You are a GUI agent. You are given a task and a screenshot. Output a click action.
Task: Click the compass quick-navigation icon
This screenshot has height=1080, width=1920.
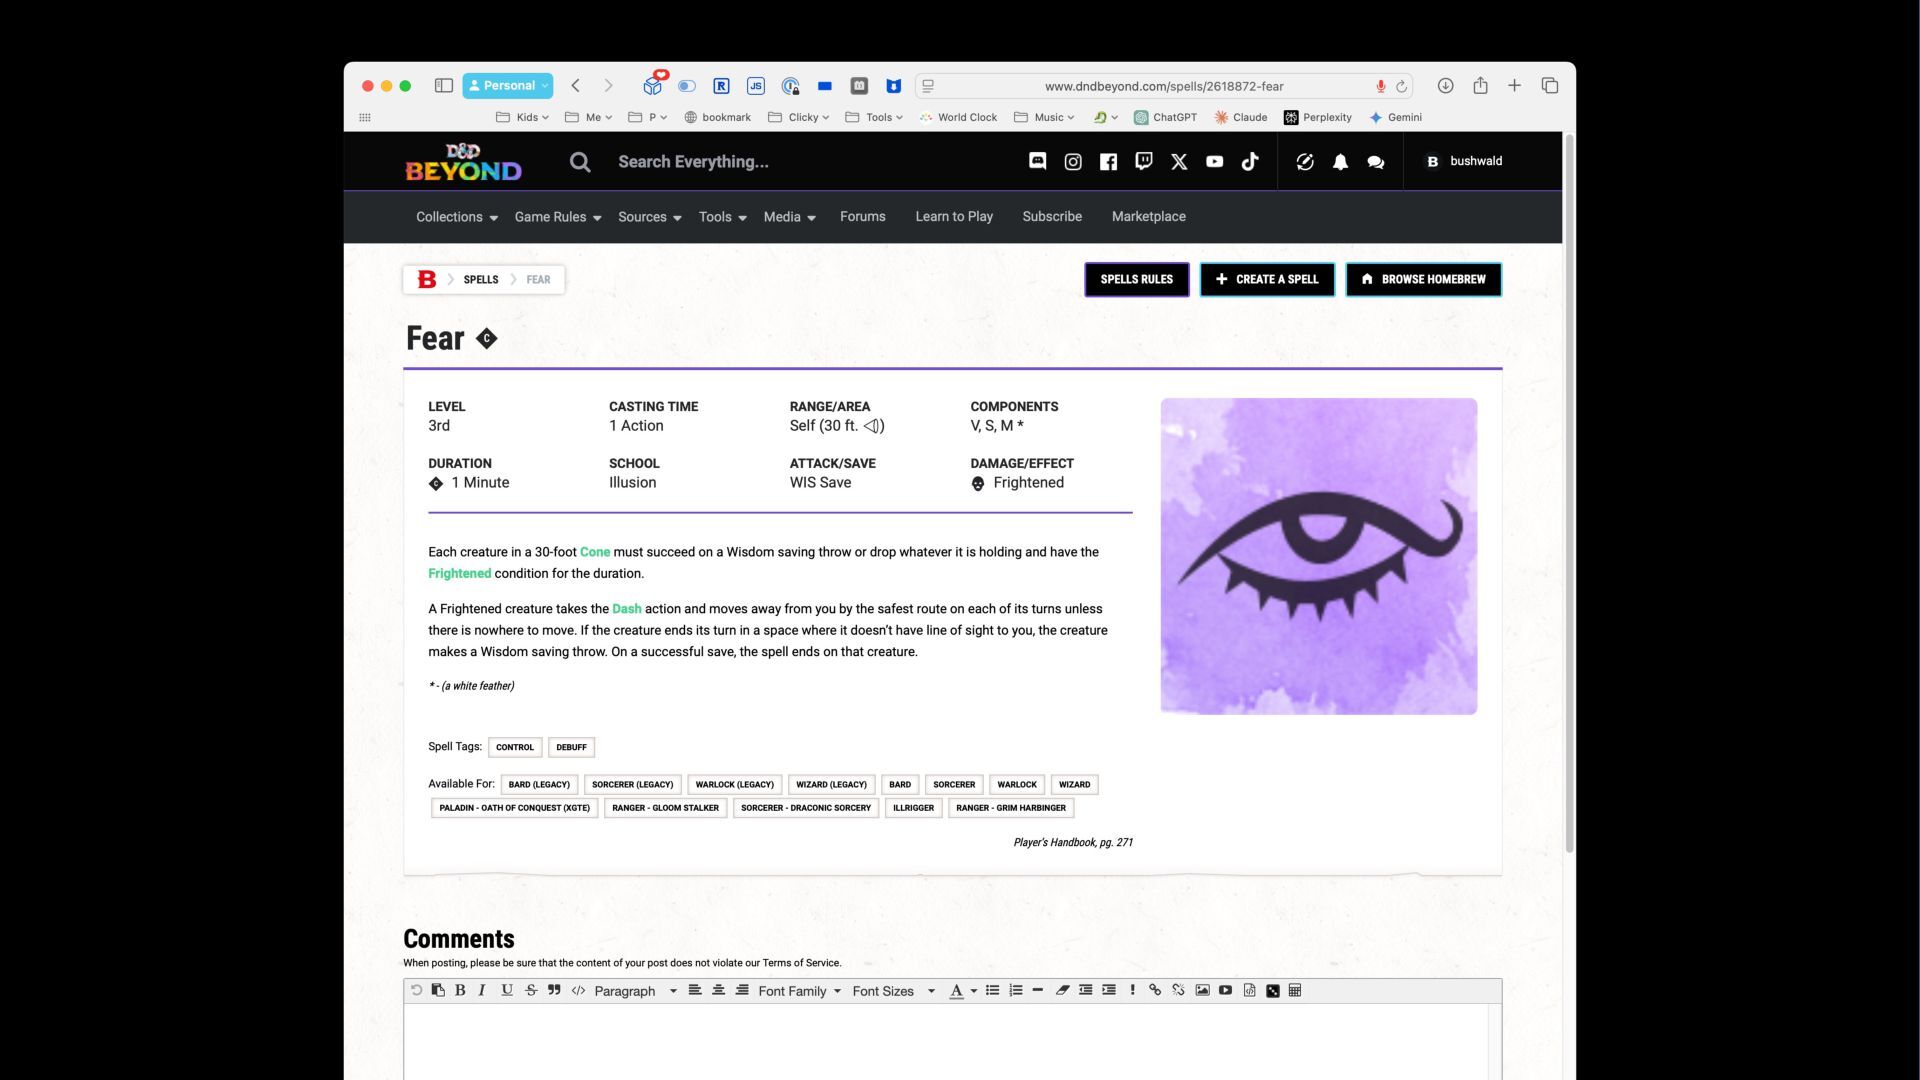[x=1305, y=162]
